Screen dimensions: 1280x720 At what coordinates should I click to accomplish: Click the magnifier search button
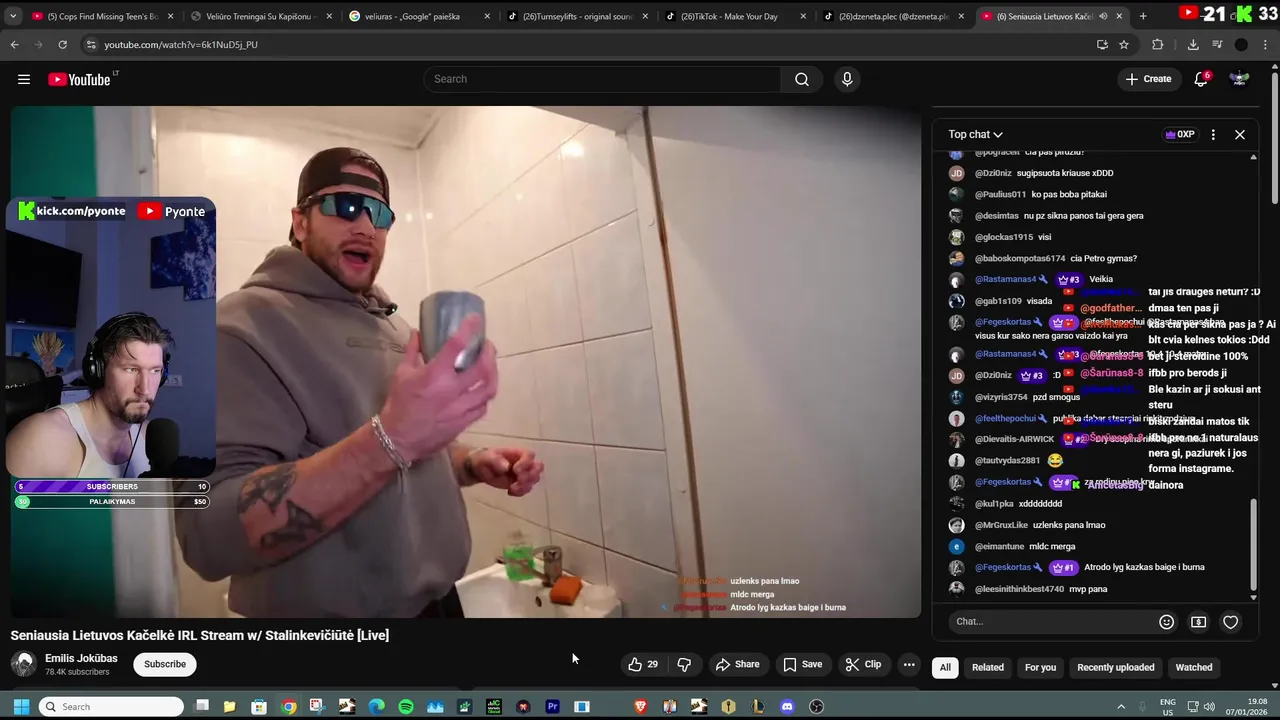click(x=802, y=79)
